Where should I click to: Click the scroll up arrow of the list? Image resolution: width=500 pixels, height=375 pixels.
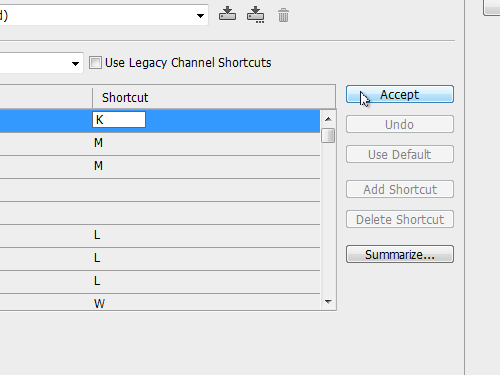coord(328,119)
